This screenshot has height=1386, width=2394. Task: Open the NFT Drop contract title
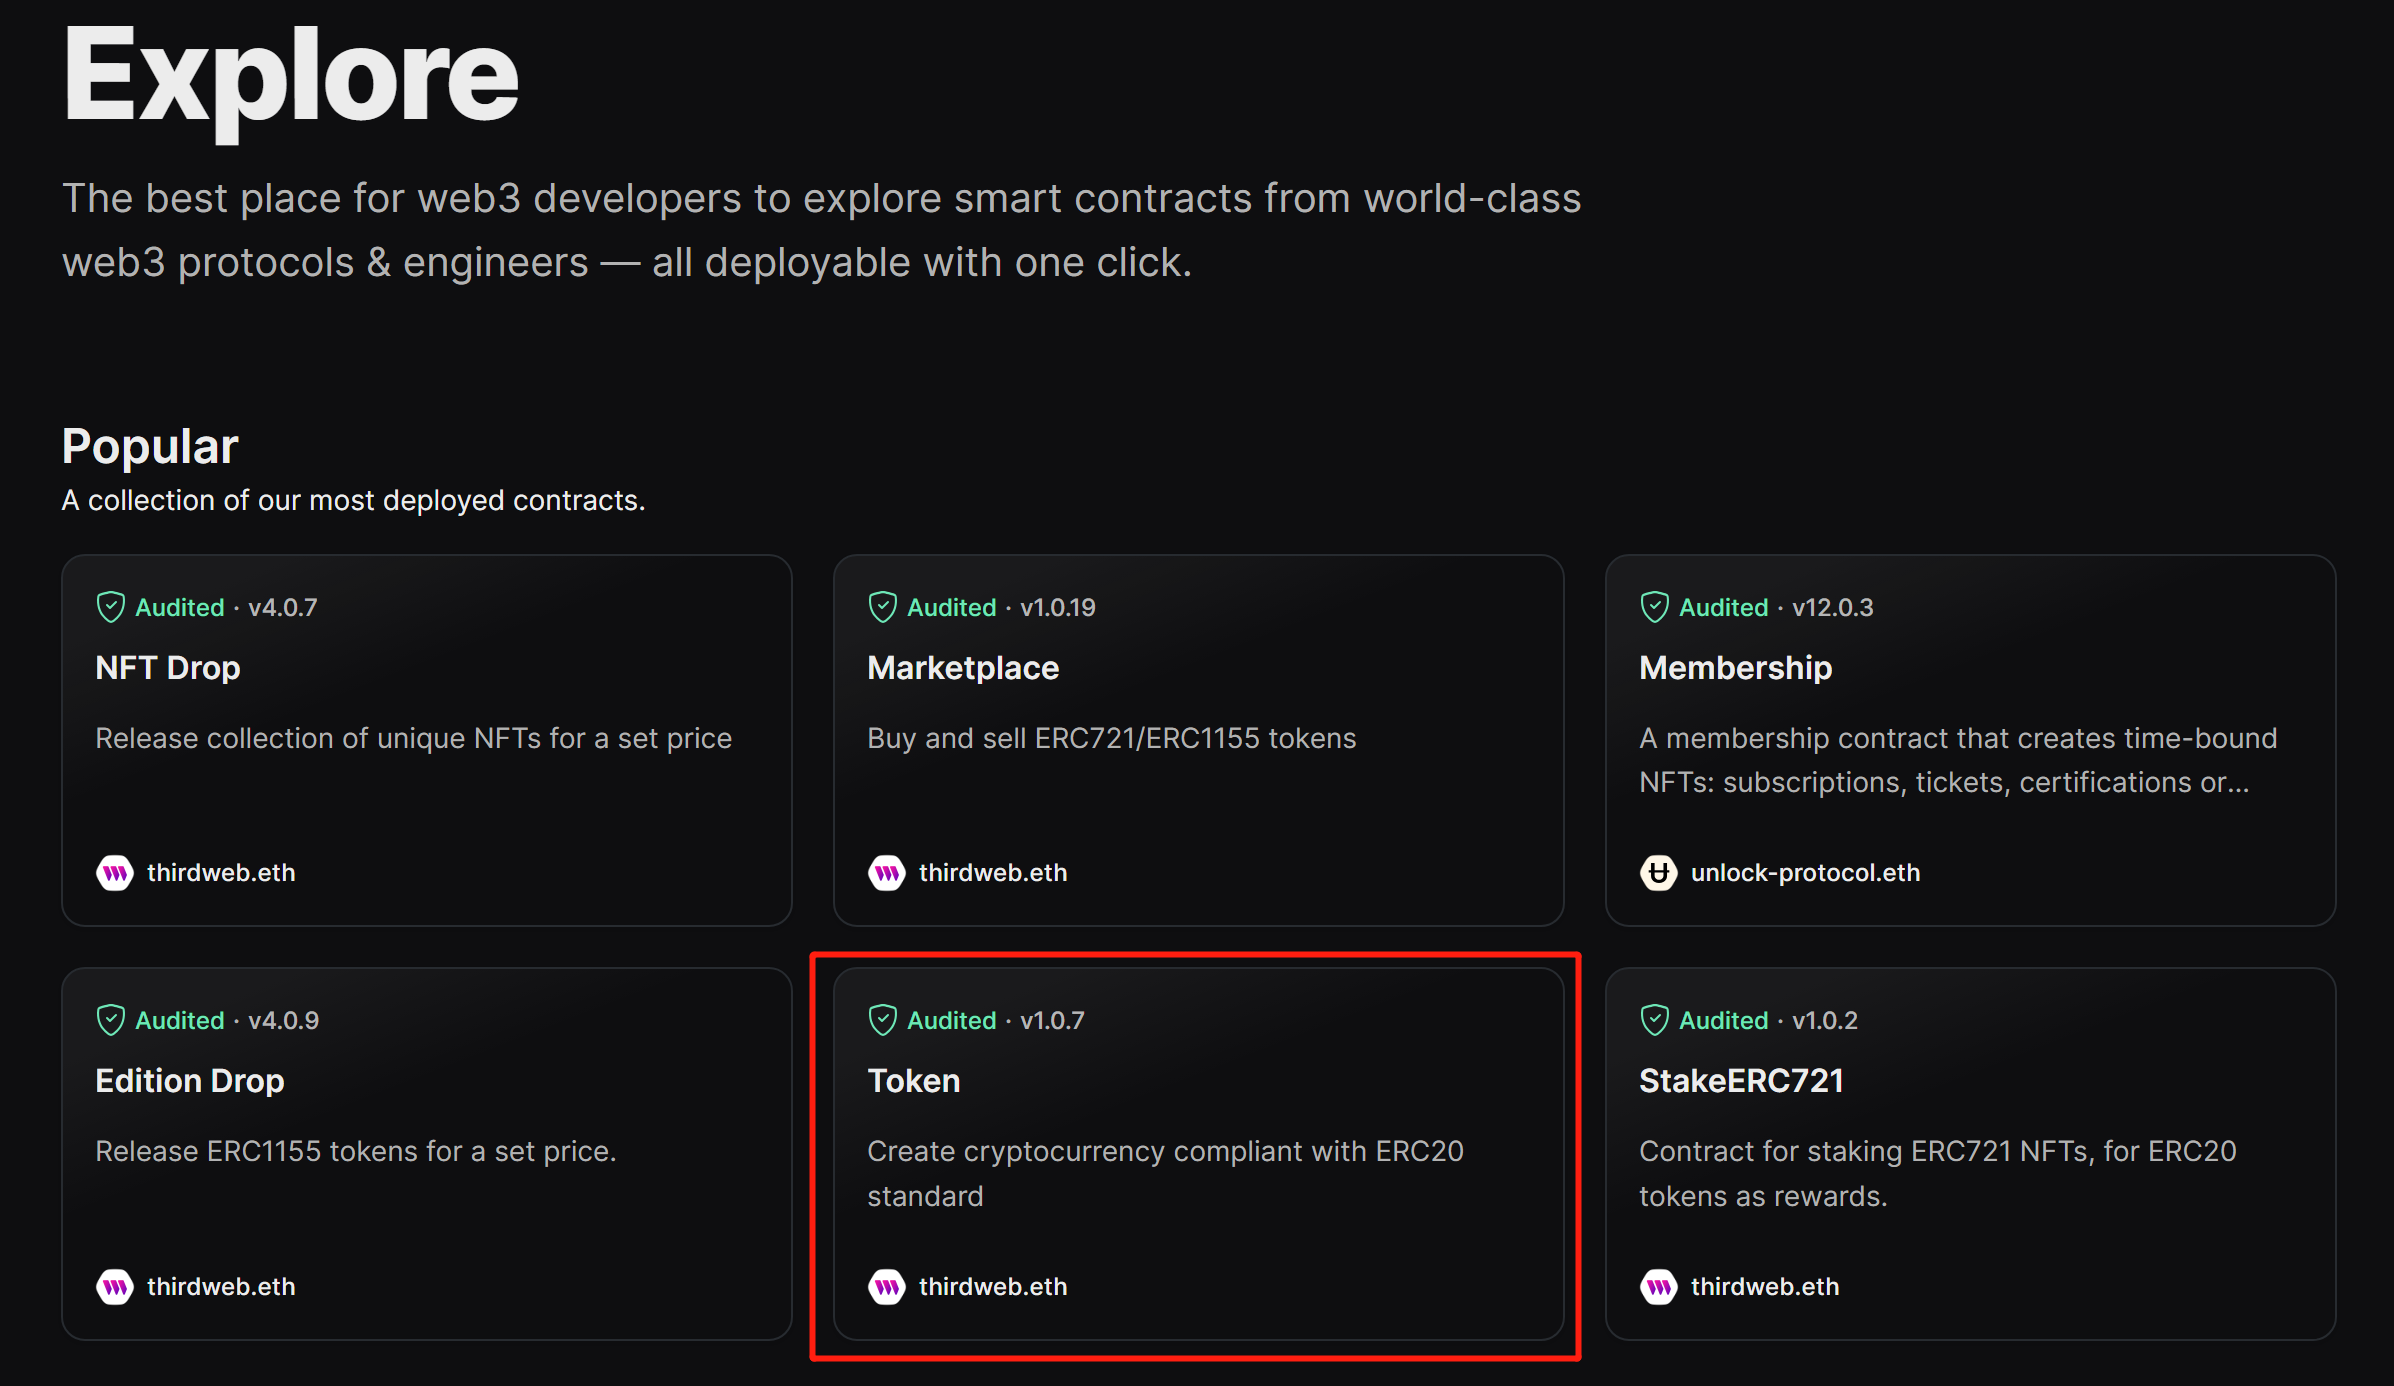(x=168, y=668)
